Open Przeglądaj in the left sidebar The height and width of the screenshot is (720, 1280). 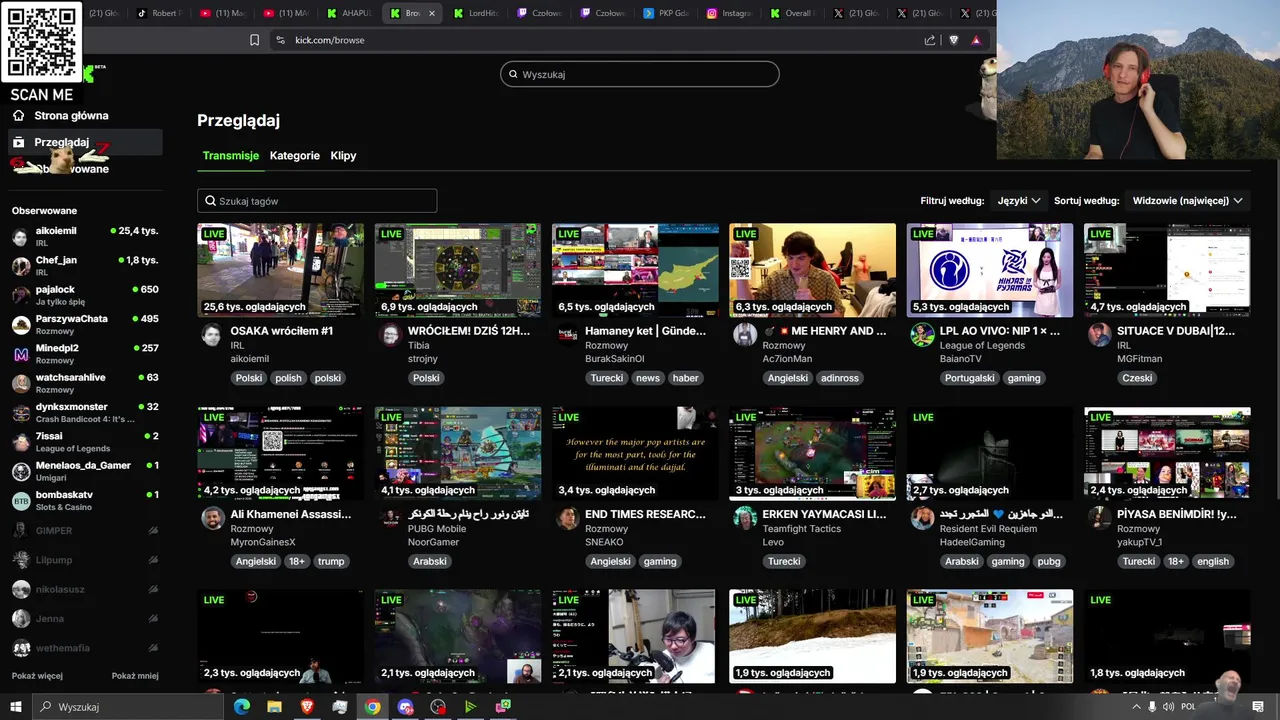(x=85, y=142)
